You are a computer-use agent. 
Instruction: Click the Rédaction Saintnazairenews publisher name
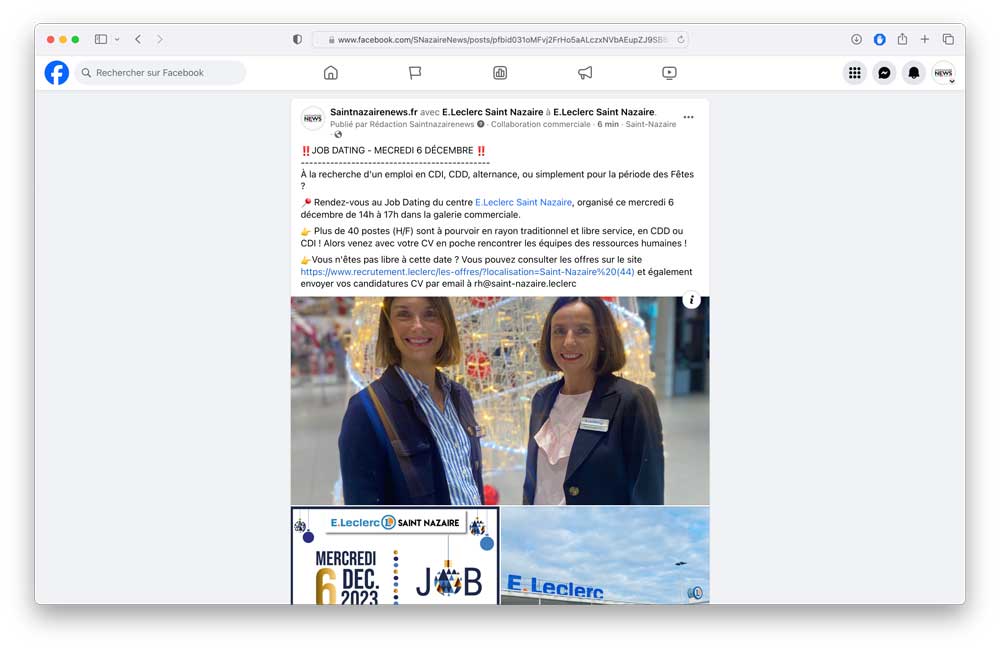[422, 124]
